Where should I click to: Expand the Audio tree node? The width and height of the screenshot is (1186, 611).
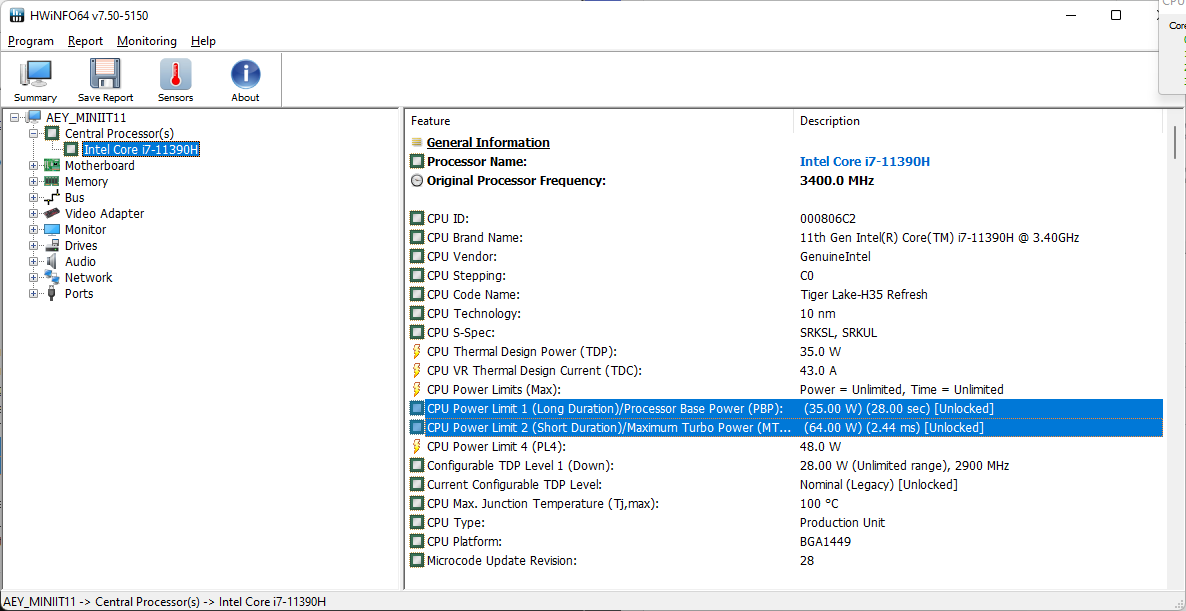[33, 262]
